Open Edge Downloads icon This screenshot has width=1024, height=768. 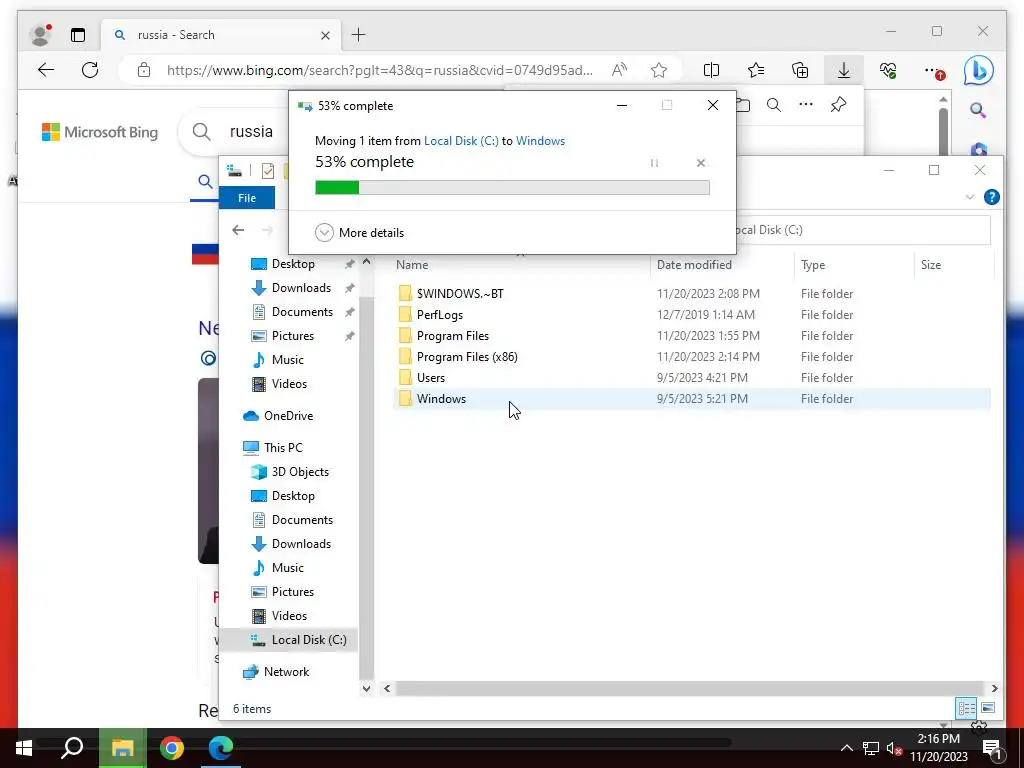pyautogui.click(x=844, y=70)
